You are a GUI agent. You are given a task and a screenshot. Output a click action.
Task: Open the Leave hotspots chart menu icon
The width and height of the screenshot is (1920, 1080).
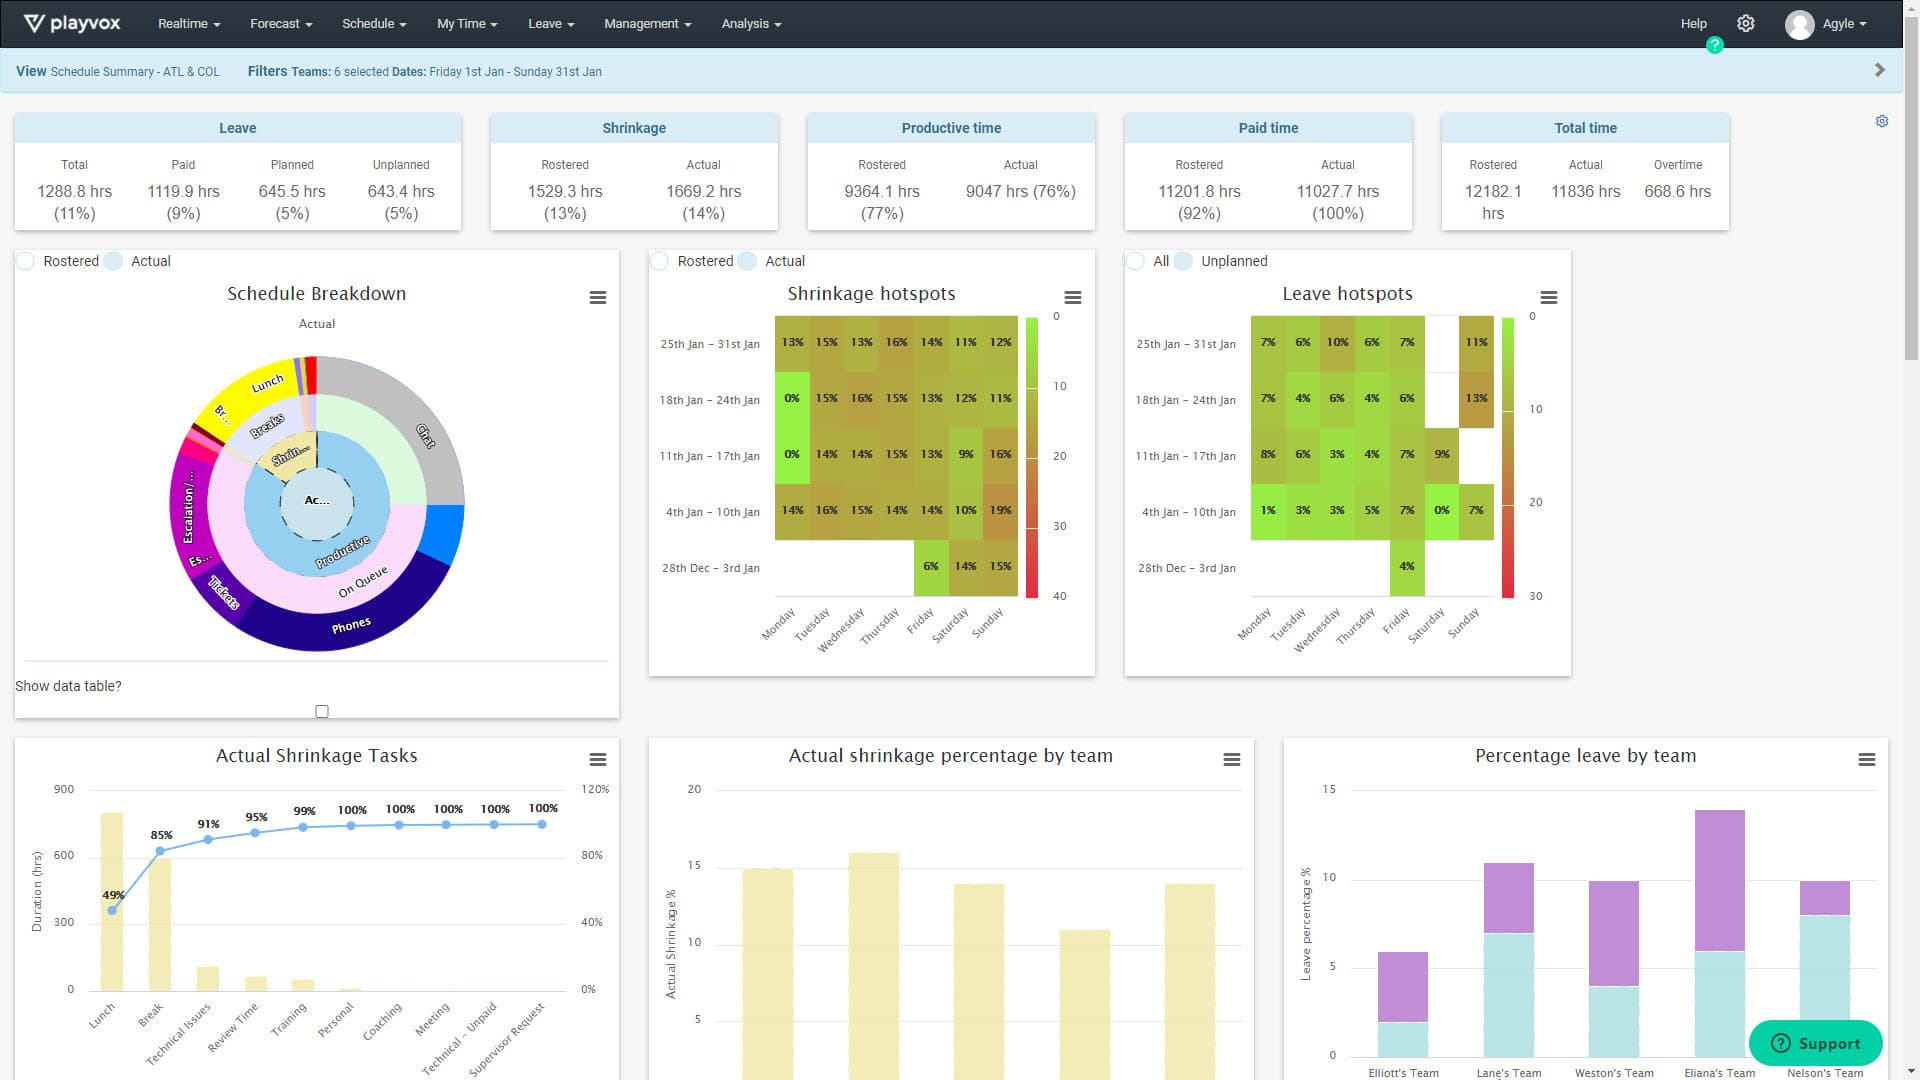click(1549, 298)
